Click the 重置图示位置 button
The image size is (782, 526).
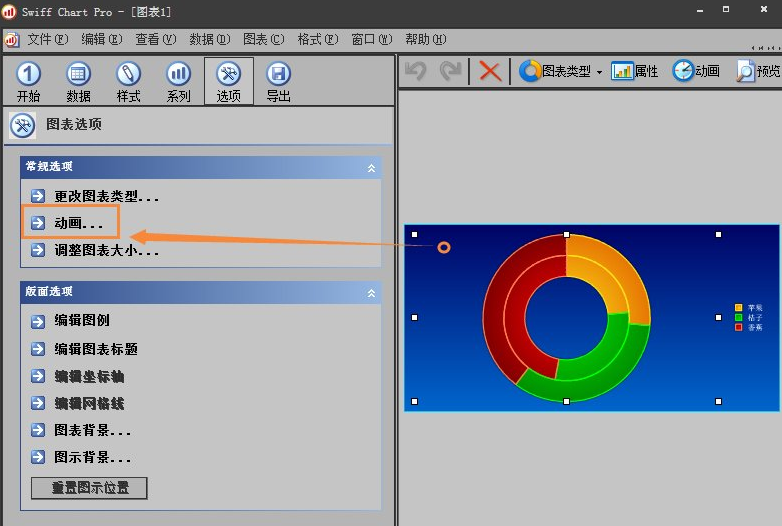[89, 488]
